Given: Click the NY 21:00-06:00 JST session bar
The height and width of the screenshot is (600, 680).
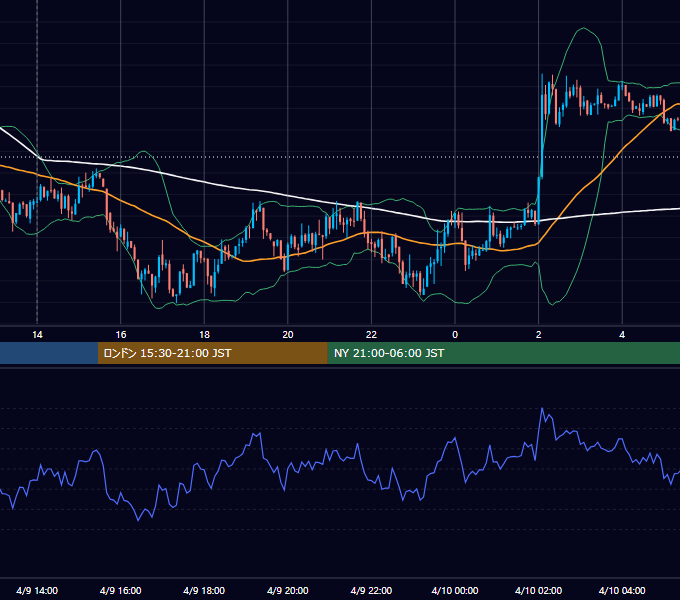Looking at the screenshot, I should pyautogui.click(x=503, y=353).
